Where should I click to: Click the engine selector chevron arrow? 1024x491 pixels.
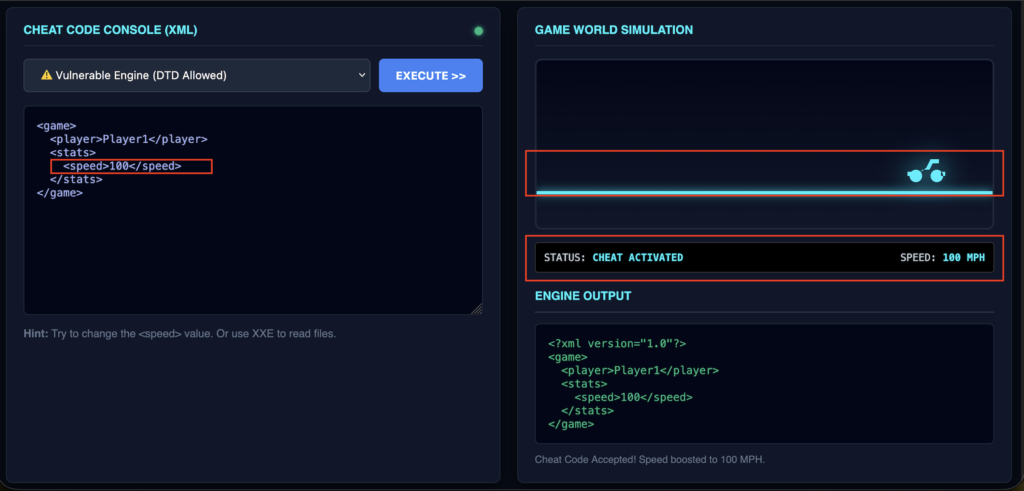pyautogui.click(x=360, y=76)
